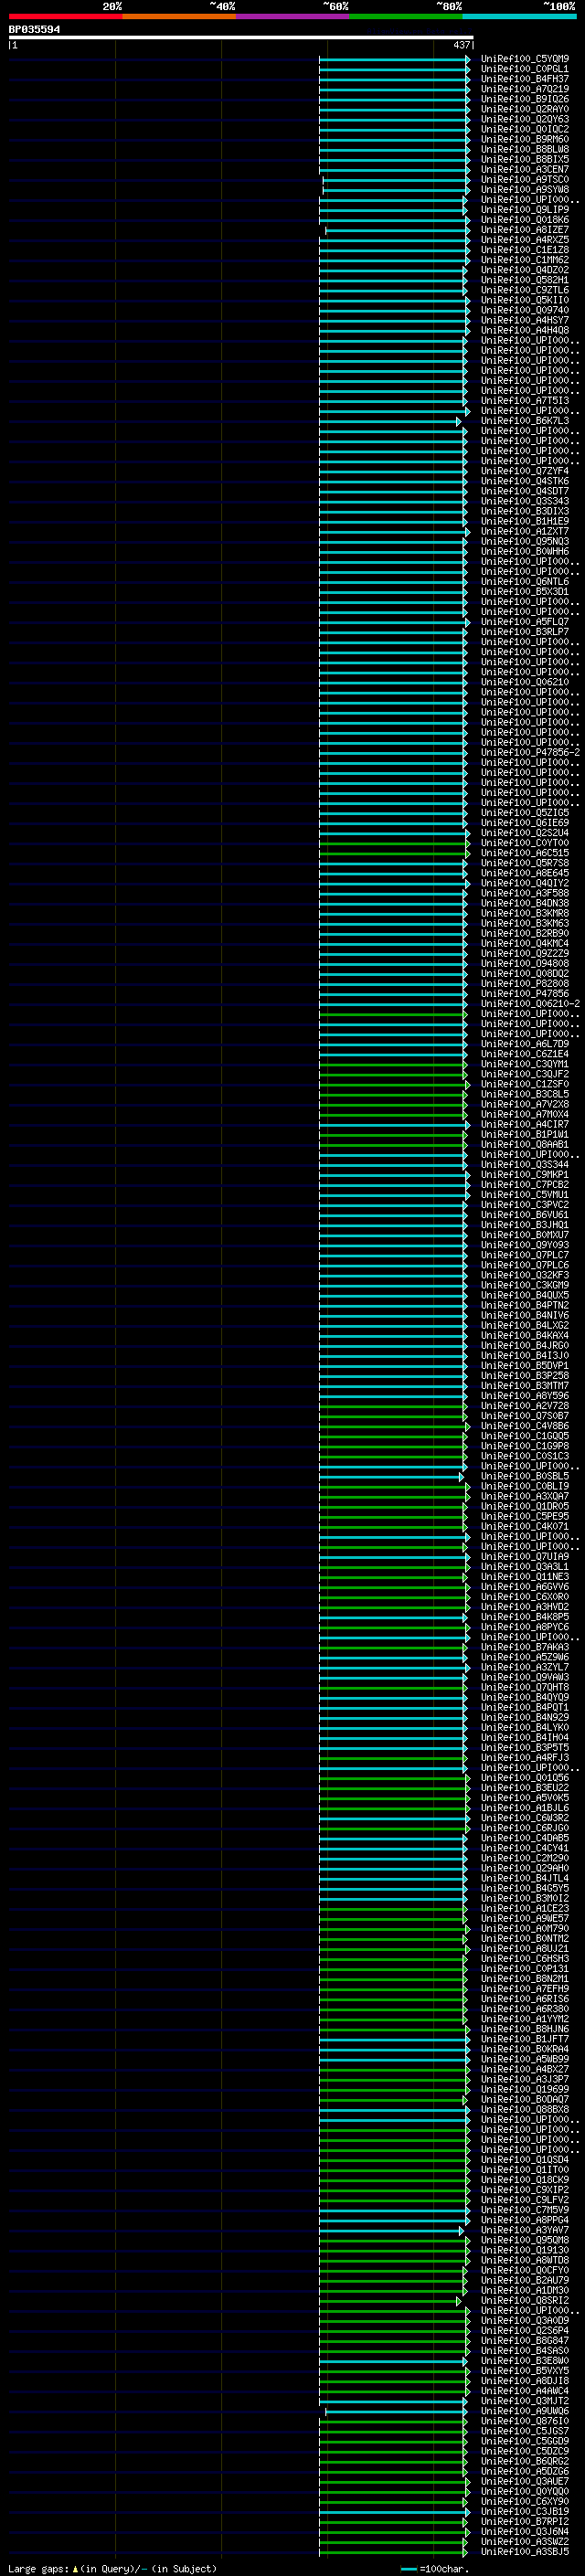Select the UniRef100_Q5KII0 label
585x2576 pixels.
pyautogui.click(x=525, y=300)
